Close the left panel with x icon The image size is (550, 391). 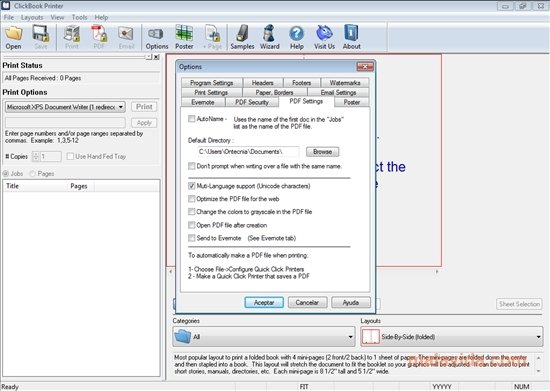click(156, 57)
